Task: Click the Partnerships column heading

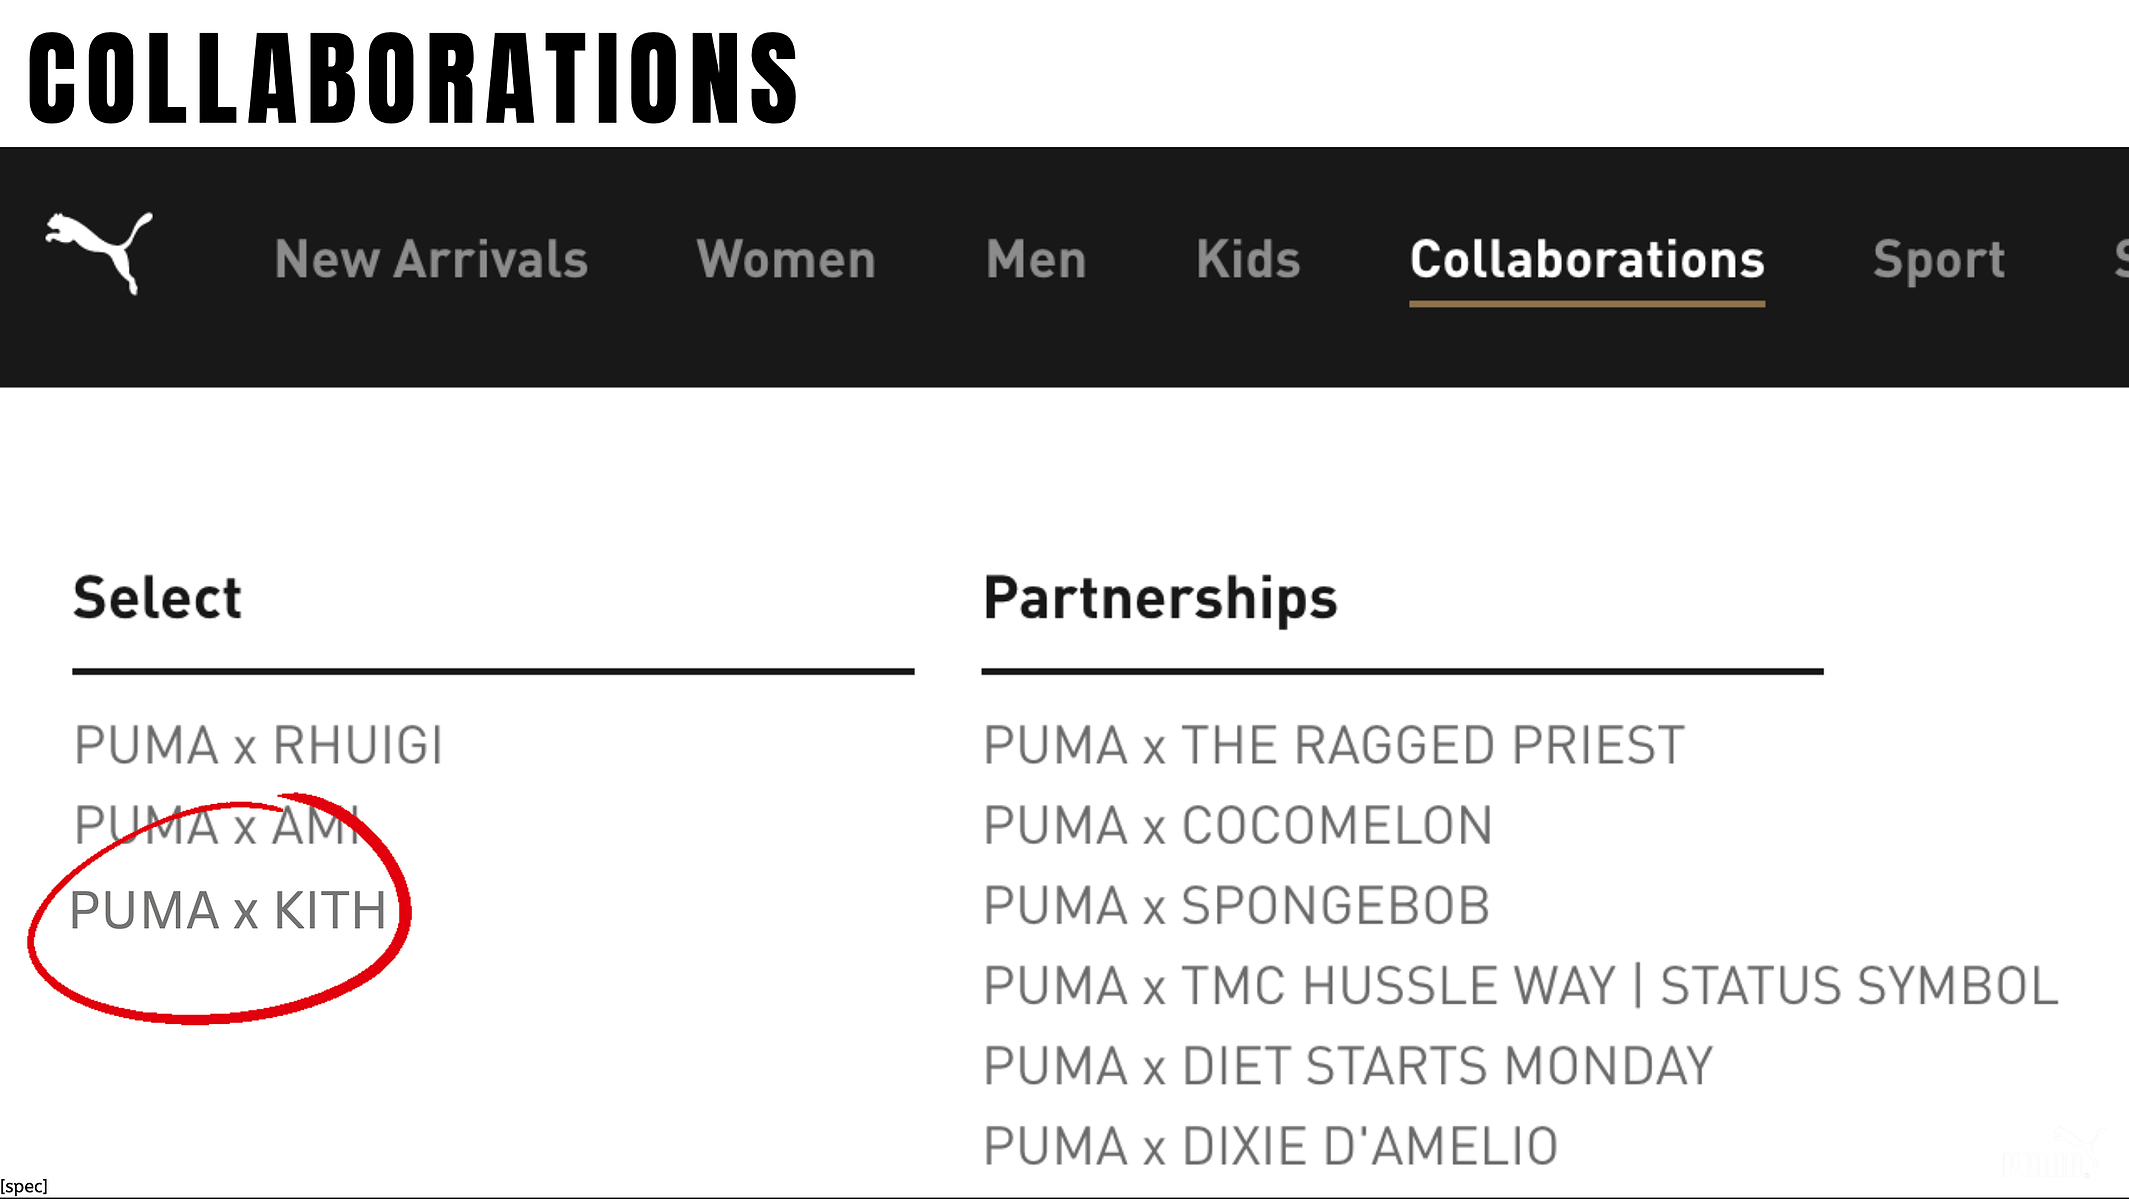Action: 1160,600
